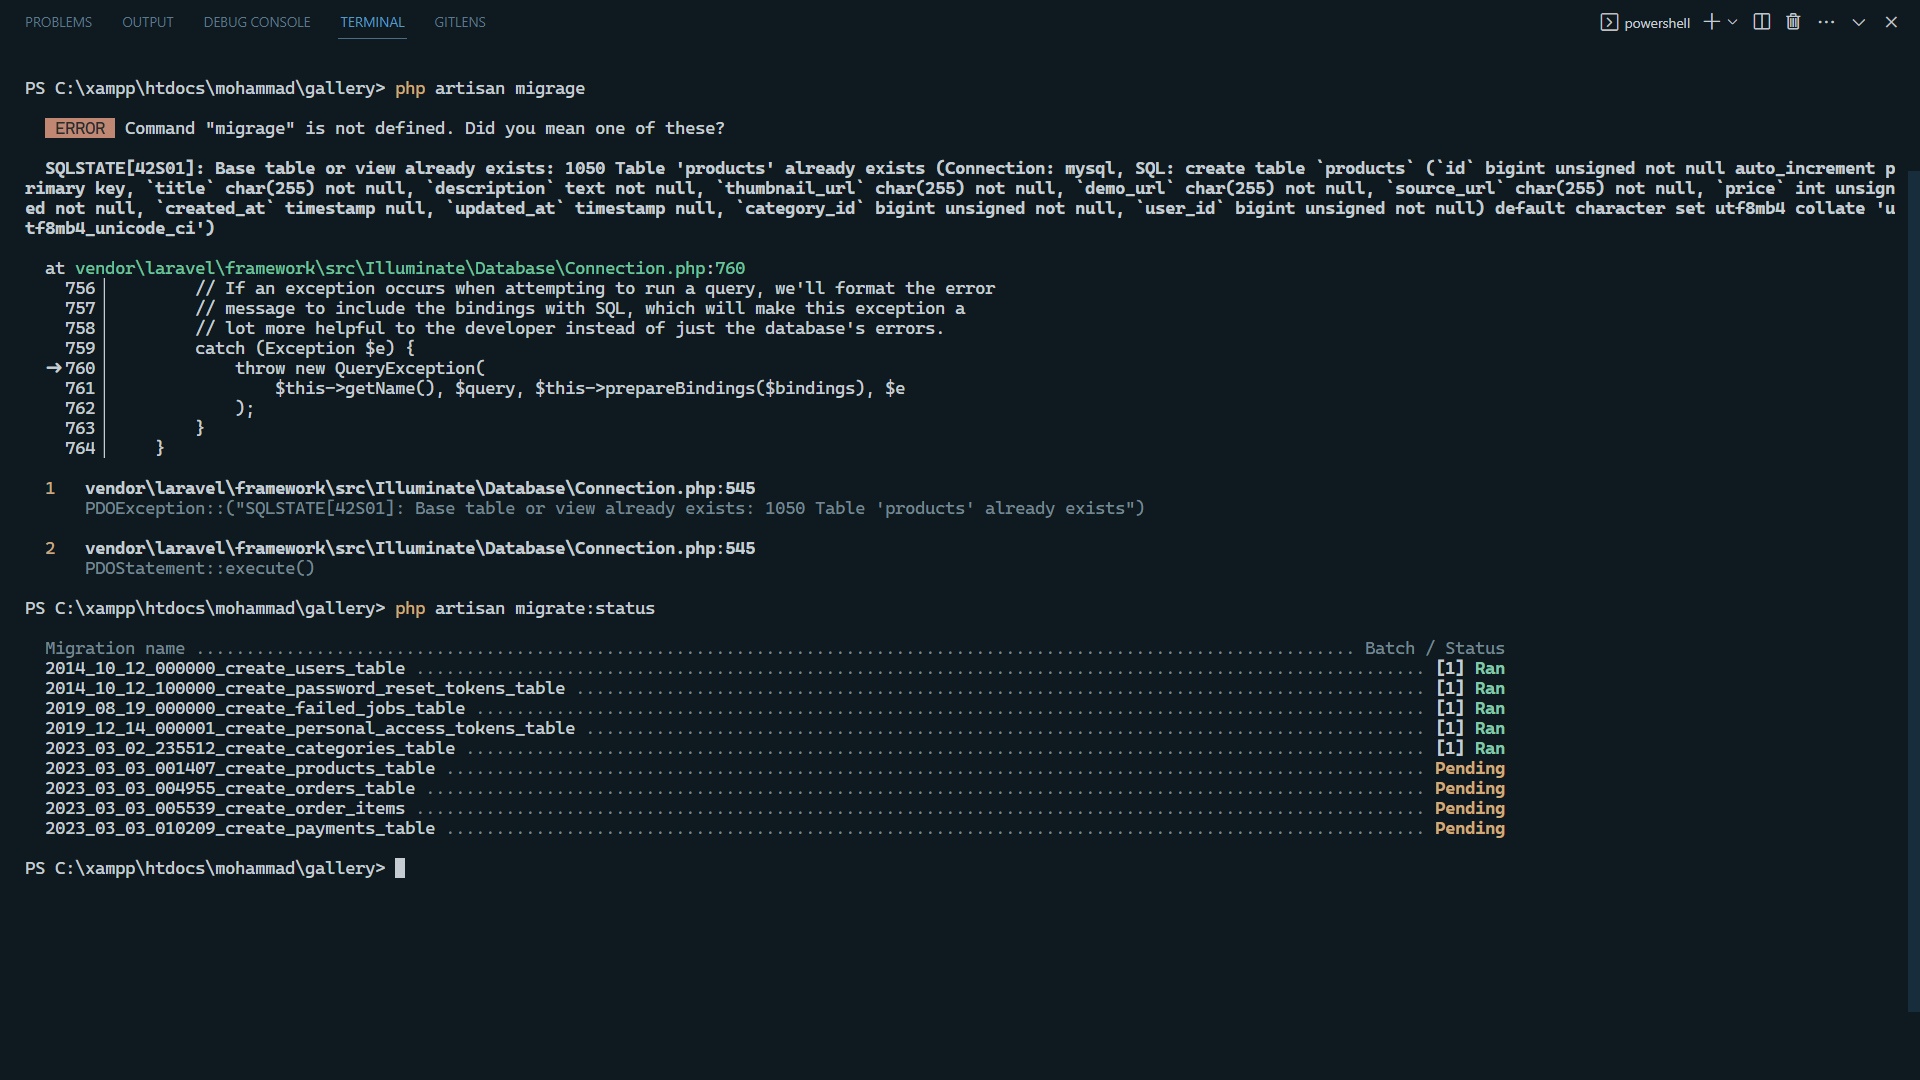1920x1080 pixels.
Task: Collapse panel with the chevron down icon
Action: pos(1859,22)
